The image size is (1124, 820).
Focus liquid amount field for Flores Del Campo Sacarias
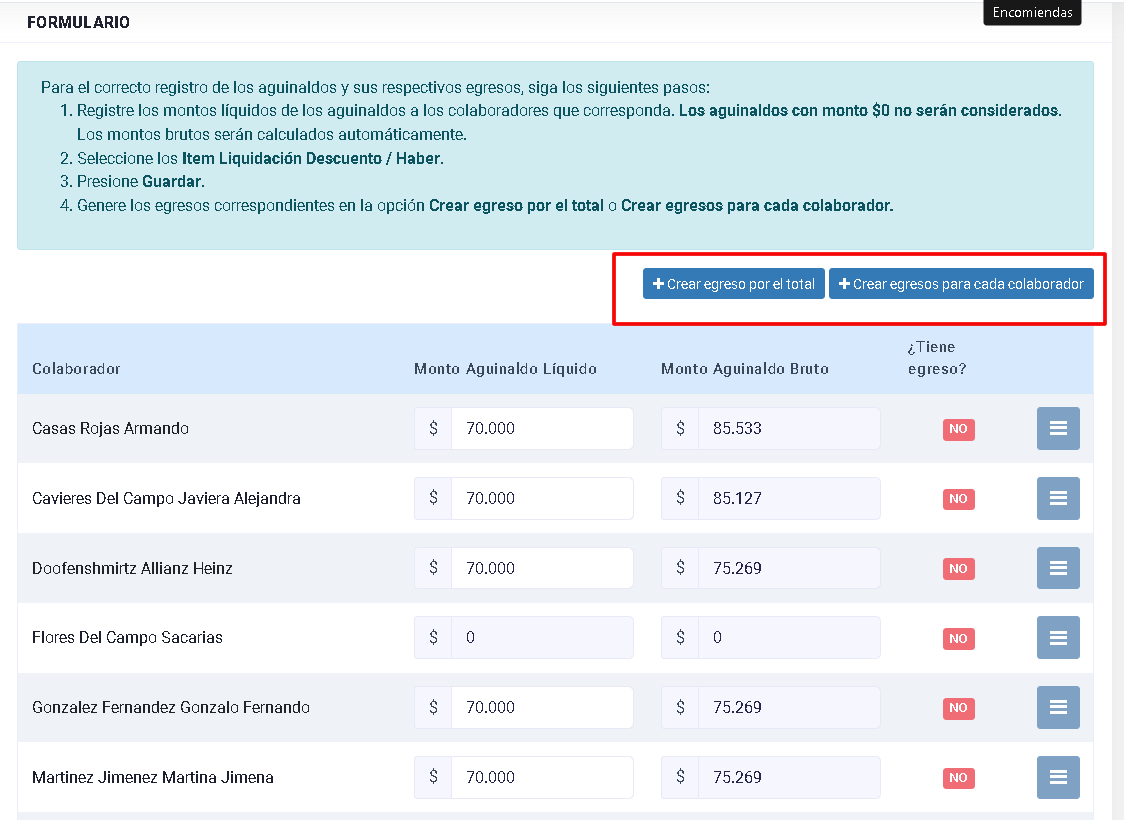pos(542,637)
